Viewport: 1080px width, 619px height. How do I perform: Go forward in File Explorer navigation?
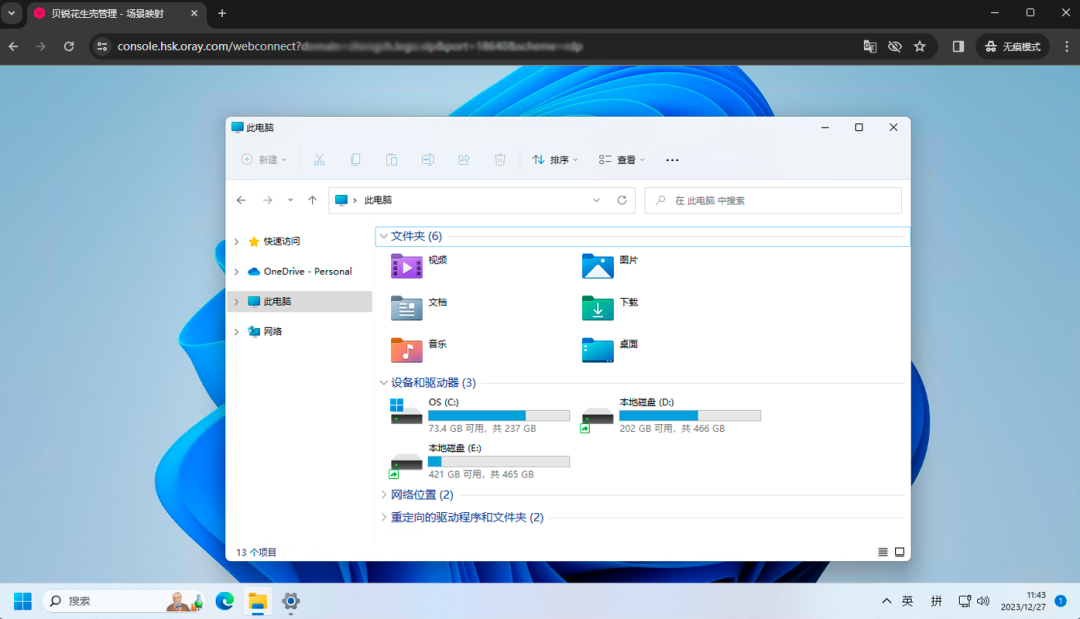pos(267,200)
